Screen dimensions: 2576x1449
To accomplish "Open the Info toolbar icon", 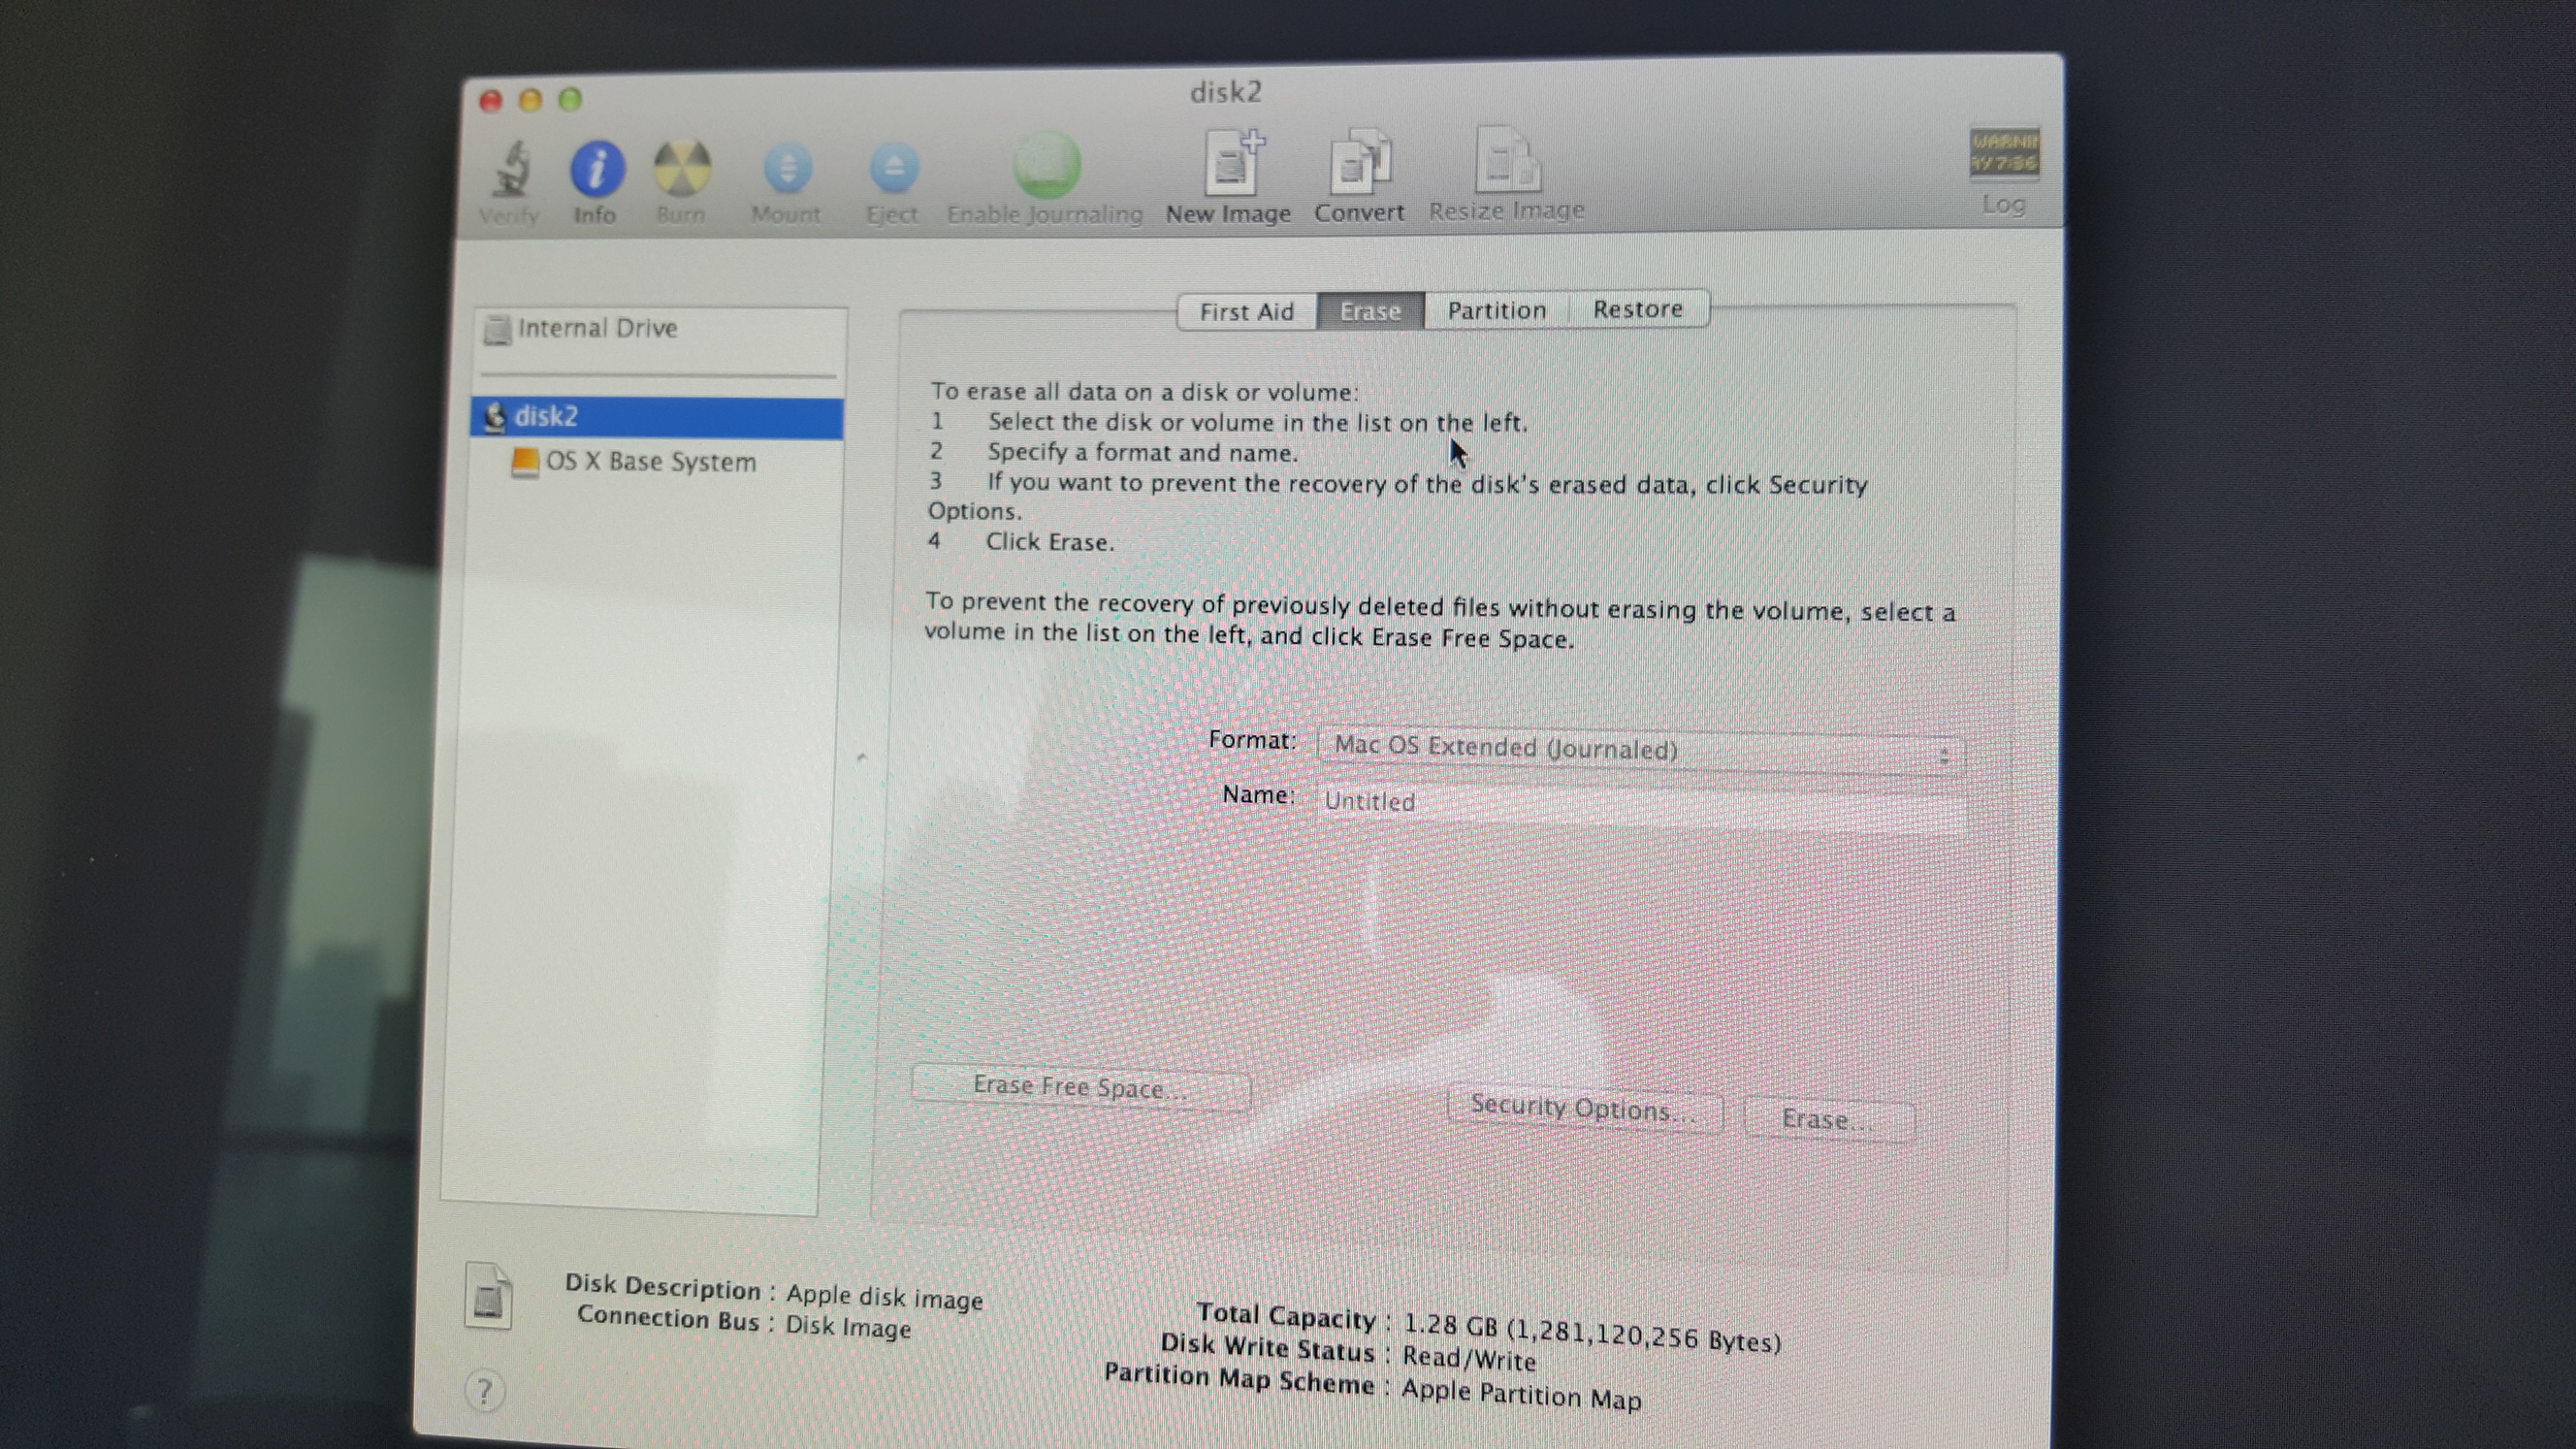I will click(597, 168).
